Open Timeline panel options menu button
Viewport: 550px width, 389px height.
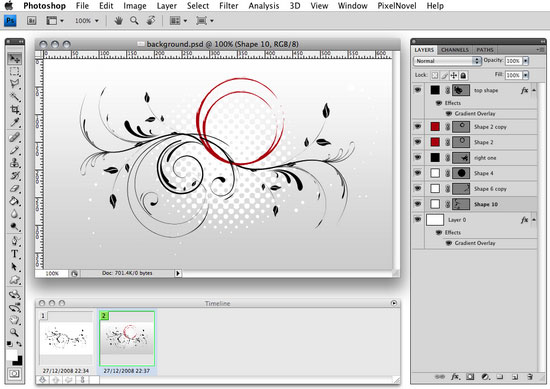click(x=394, y=303)
